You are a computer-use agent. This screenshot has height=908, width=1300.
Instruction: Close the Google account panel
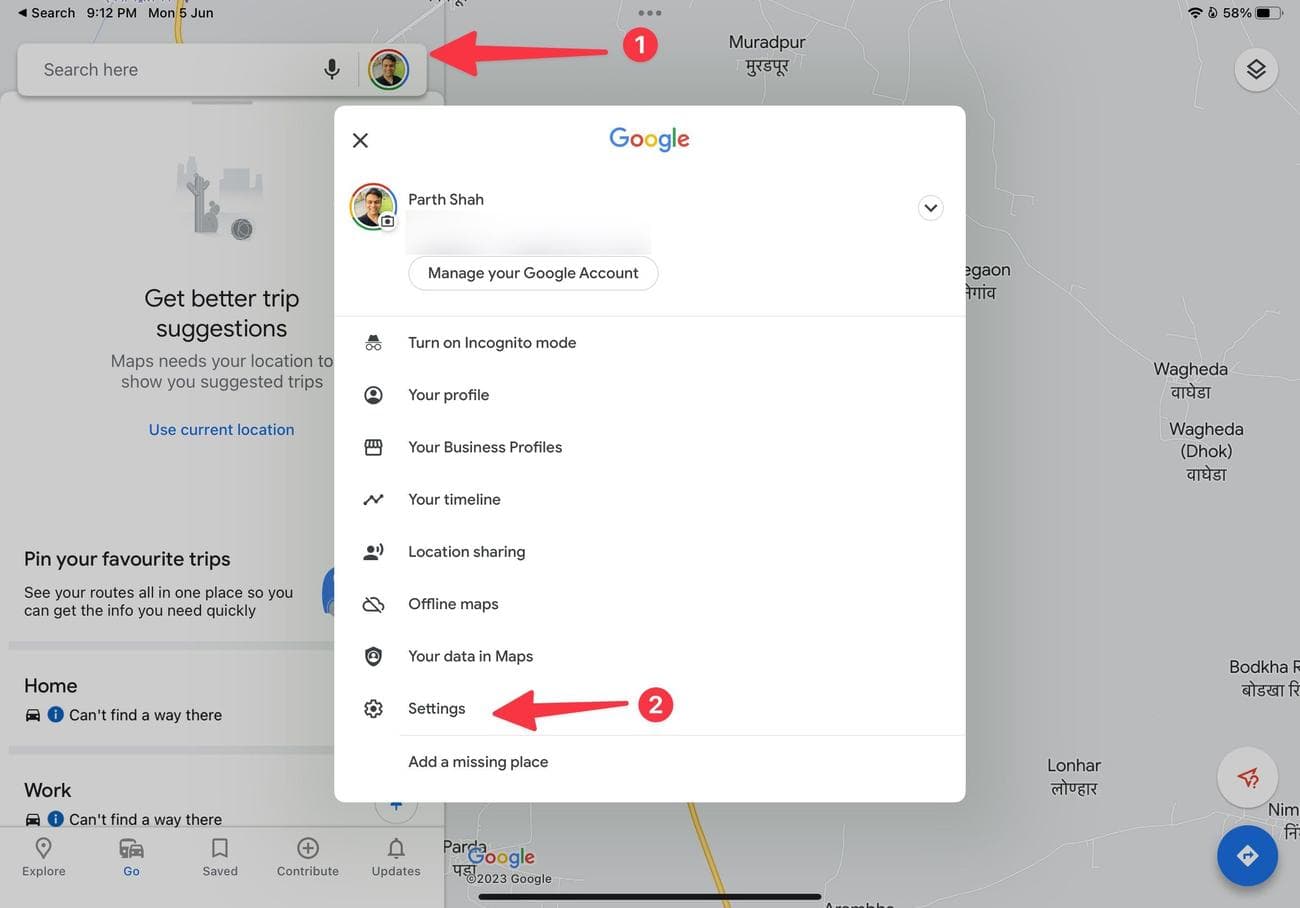360,139
